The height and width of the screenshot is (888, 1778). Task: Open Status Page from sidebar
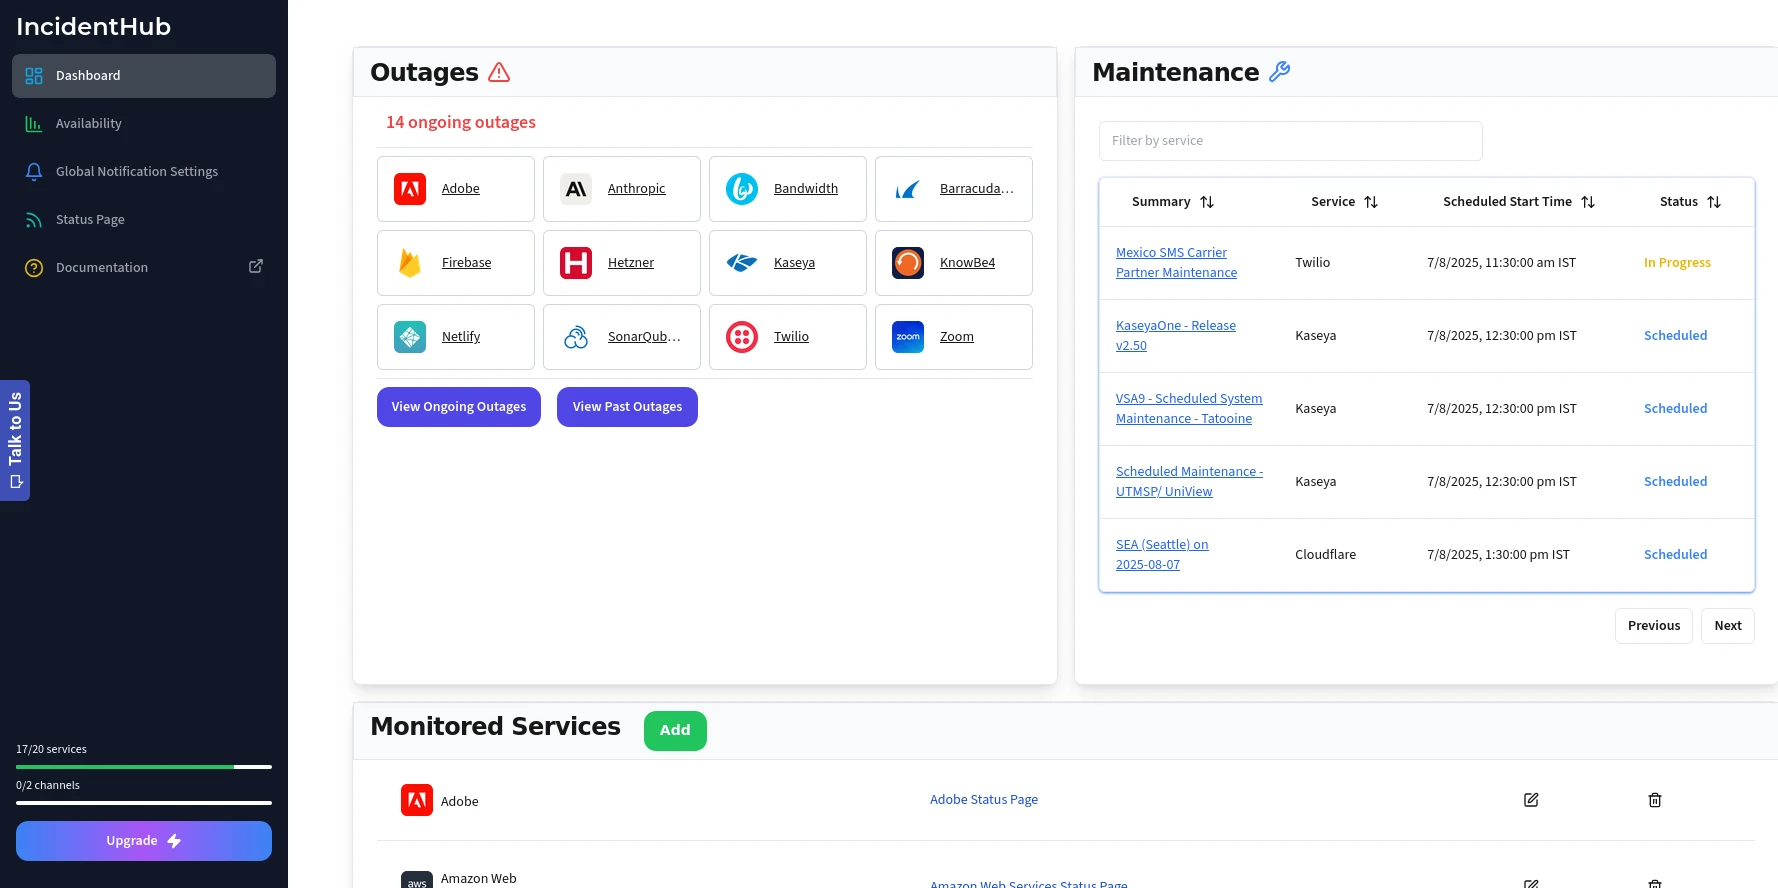[x=90, y=220]
